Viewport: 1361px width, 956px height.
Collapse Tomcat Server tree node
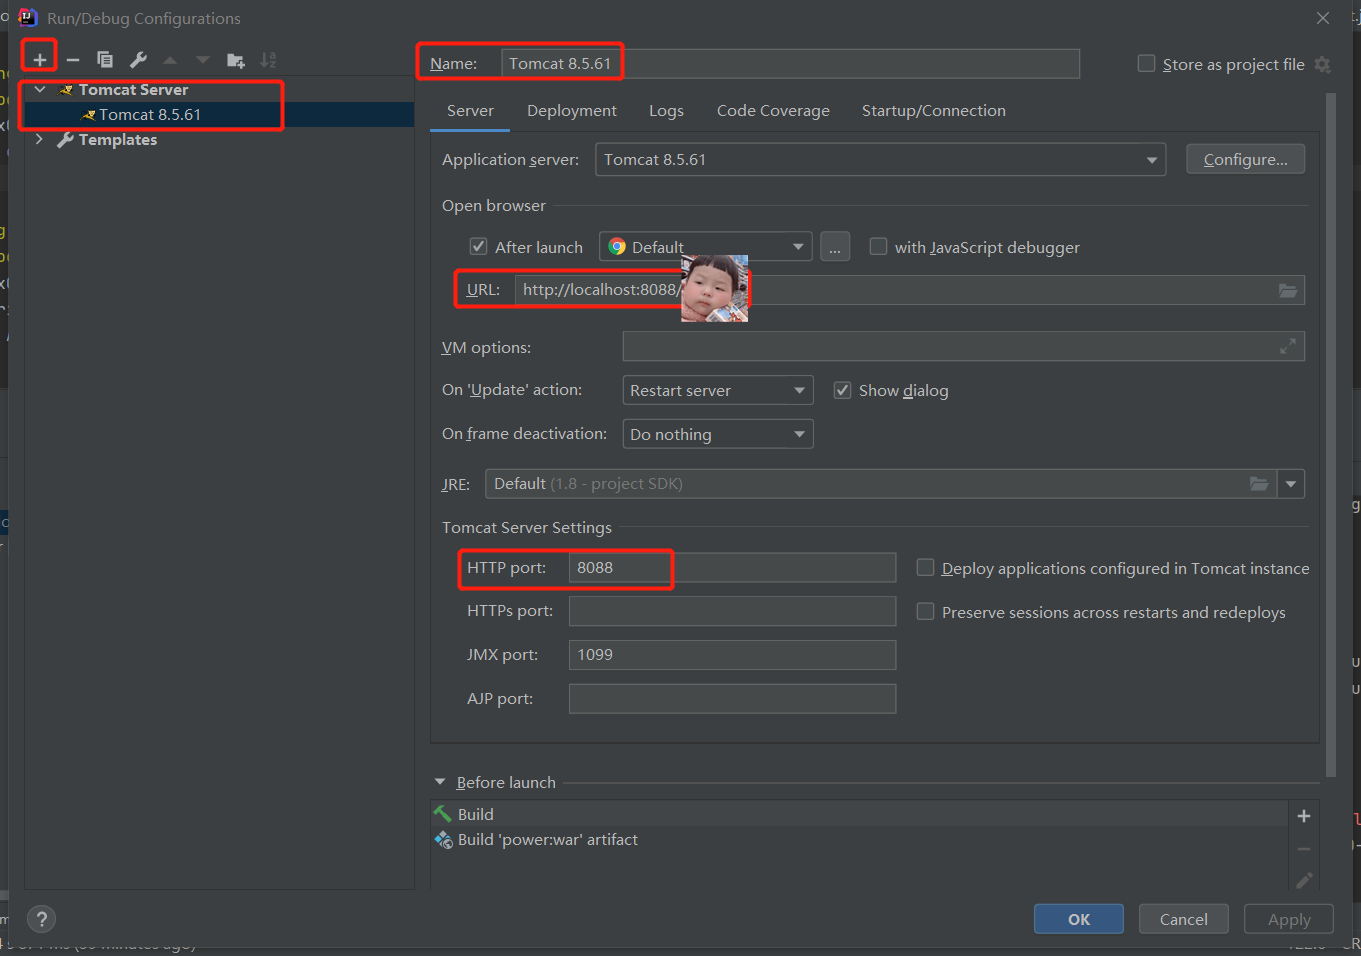40,90
